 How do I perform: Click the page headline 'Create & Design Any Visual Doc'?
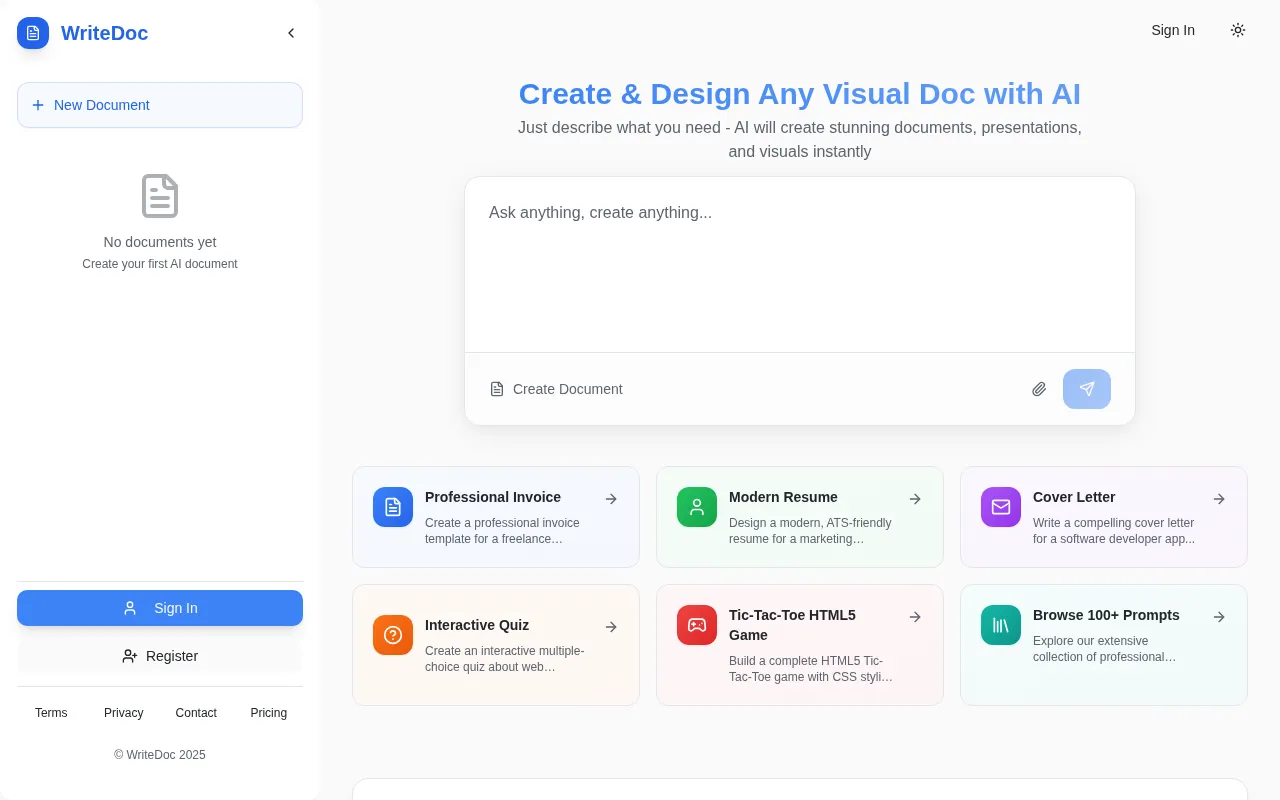point(800,94)
